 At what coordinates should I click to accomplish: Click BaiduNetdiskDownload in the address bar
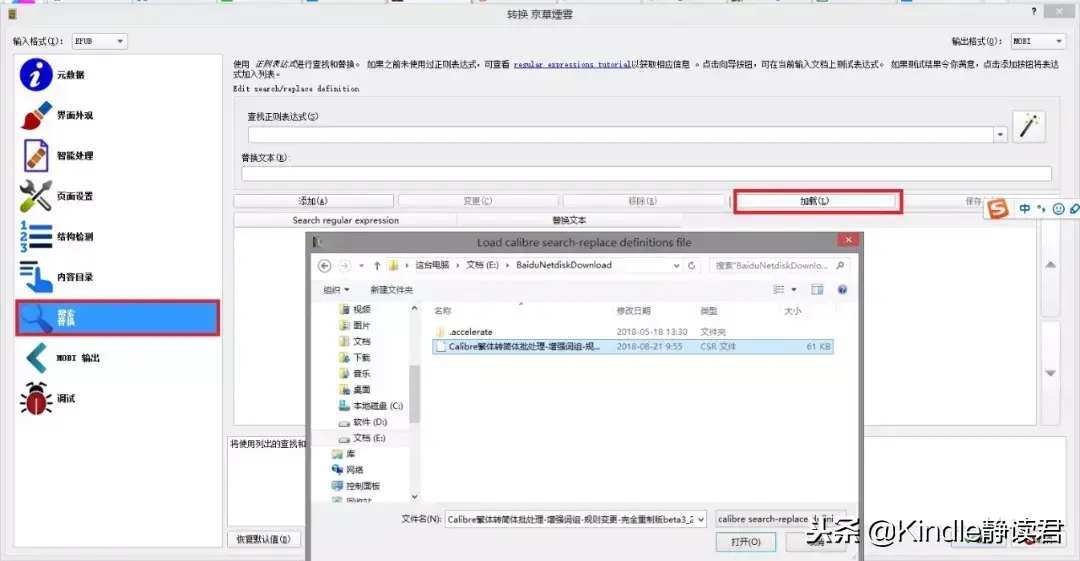coord(563,265)
